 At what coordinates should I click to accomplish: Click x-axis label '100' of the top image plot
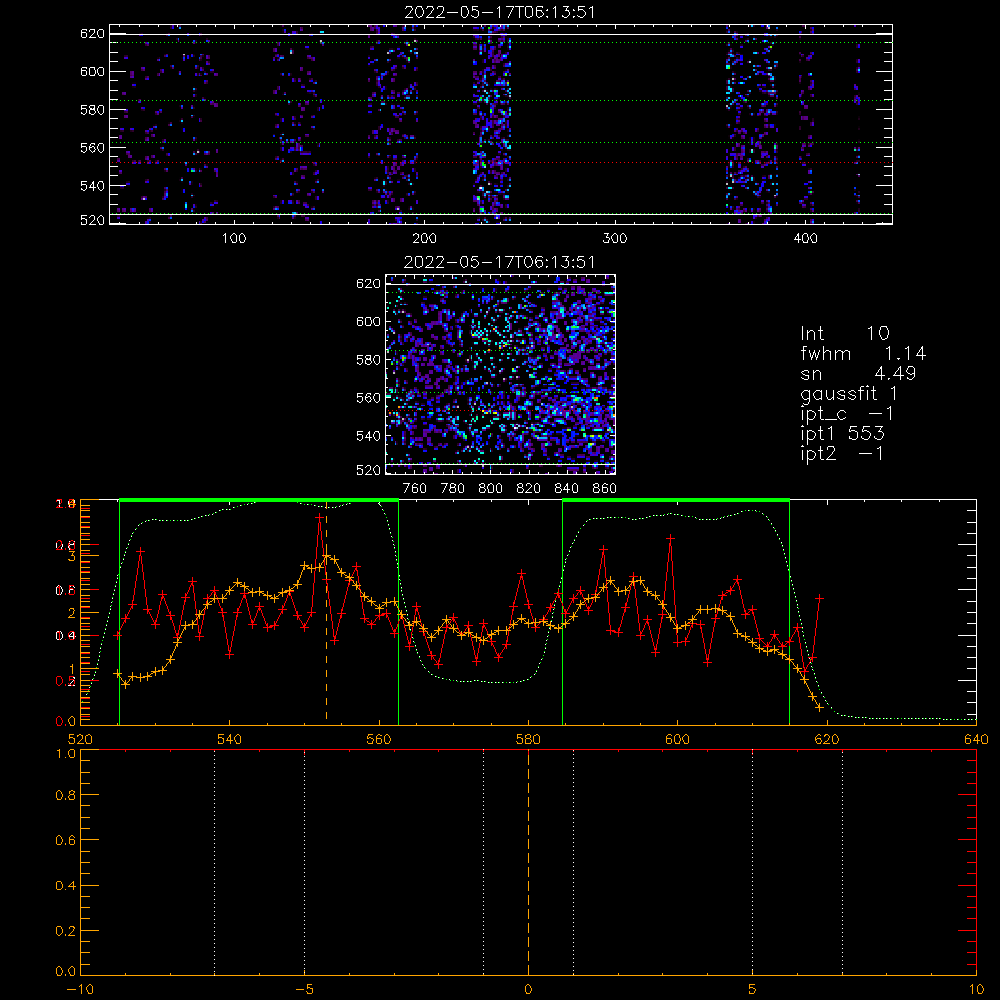click(234, 239)
